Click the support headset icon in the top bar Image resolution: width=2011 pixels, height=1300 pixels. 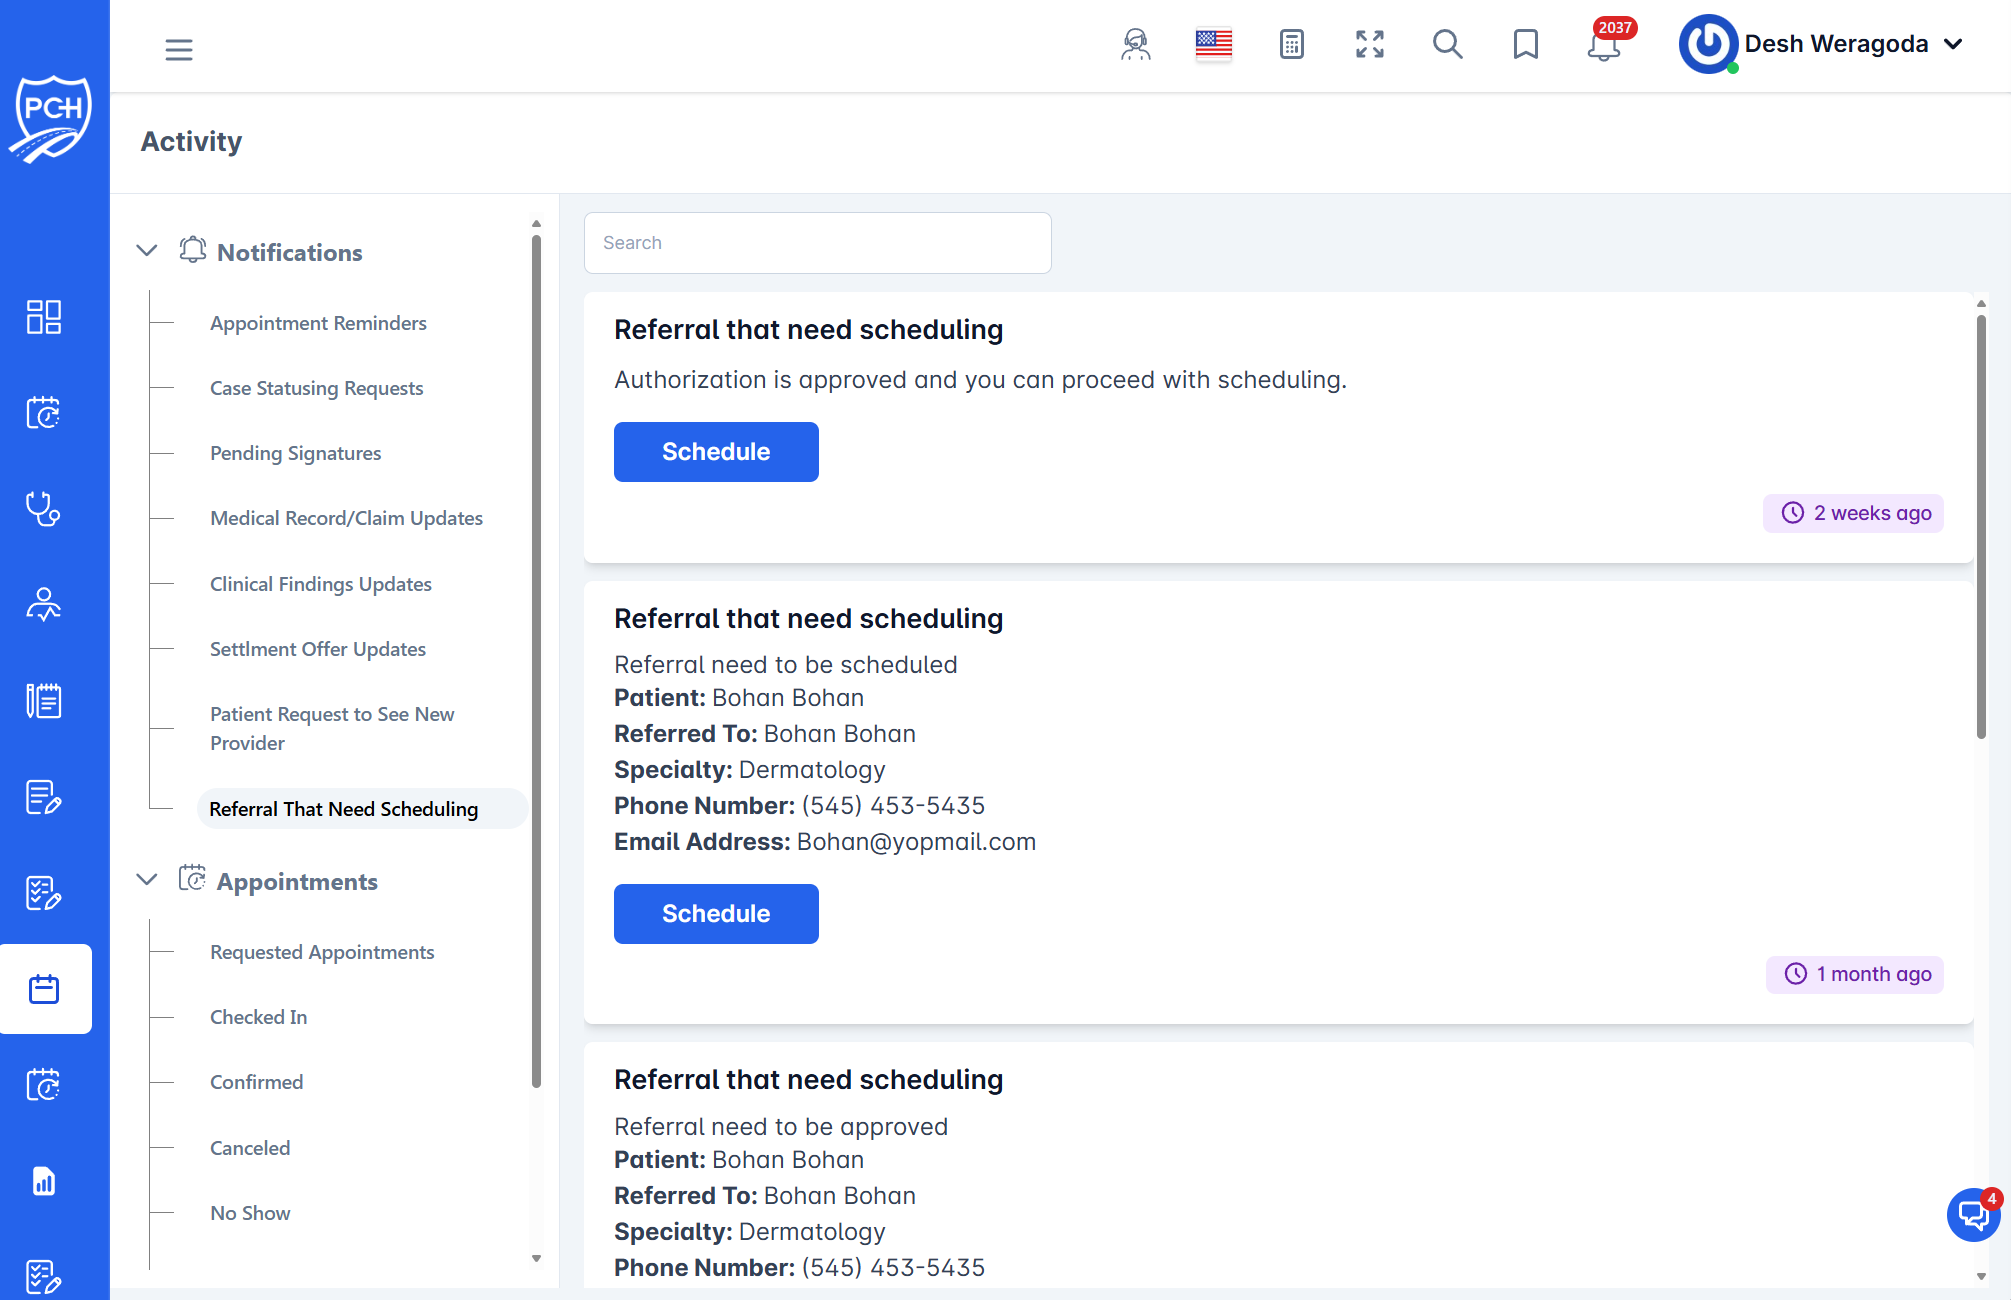(x=1135, y=45)
